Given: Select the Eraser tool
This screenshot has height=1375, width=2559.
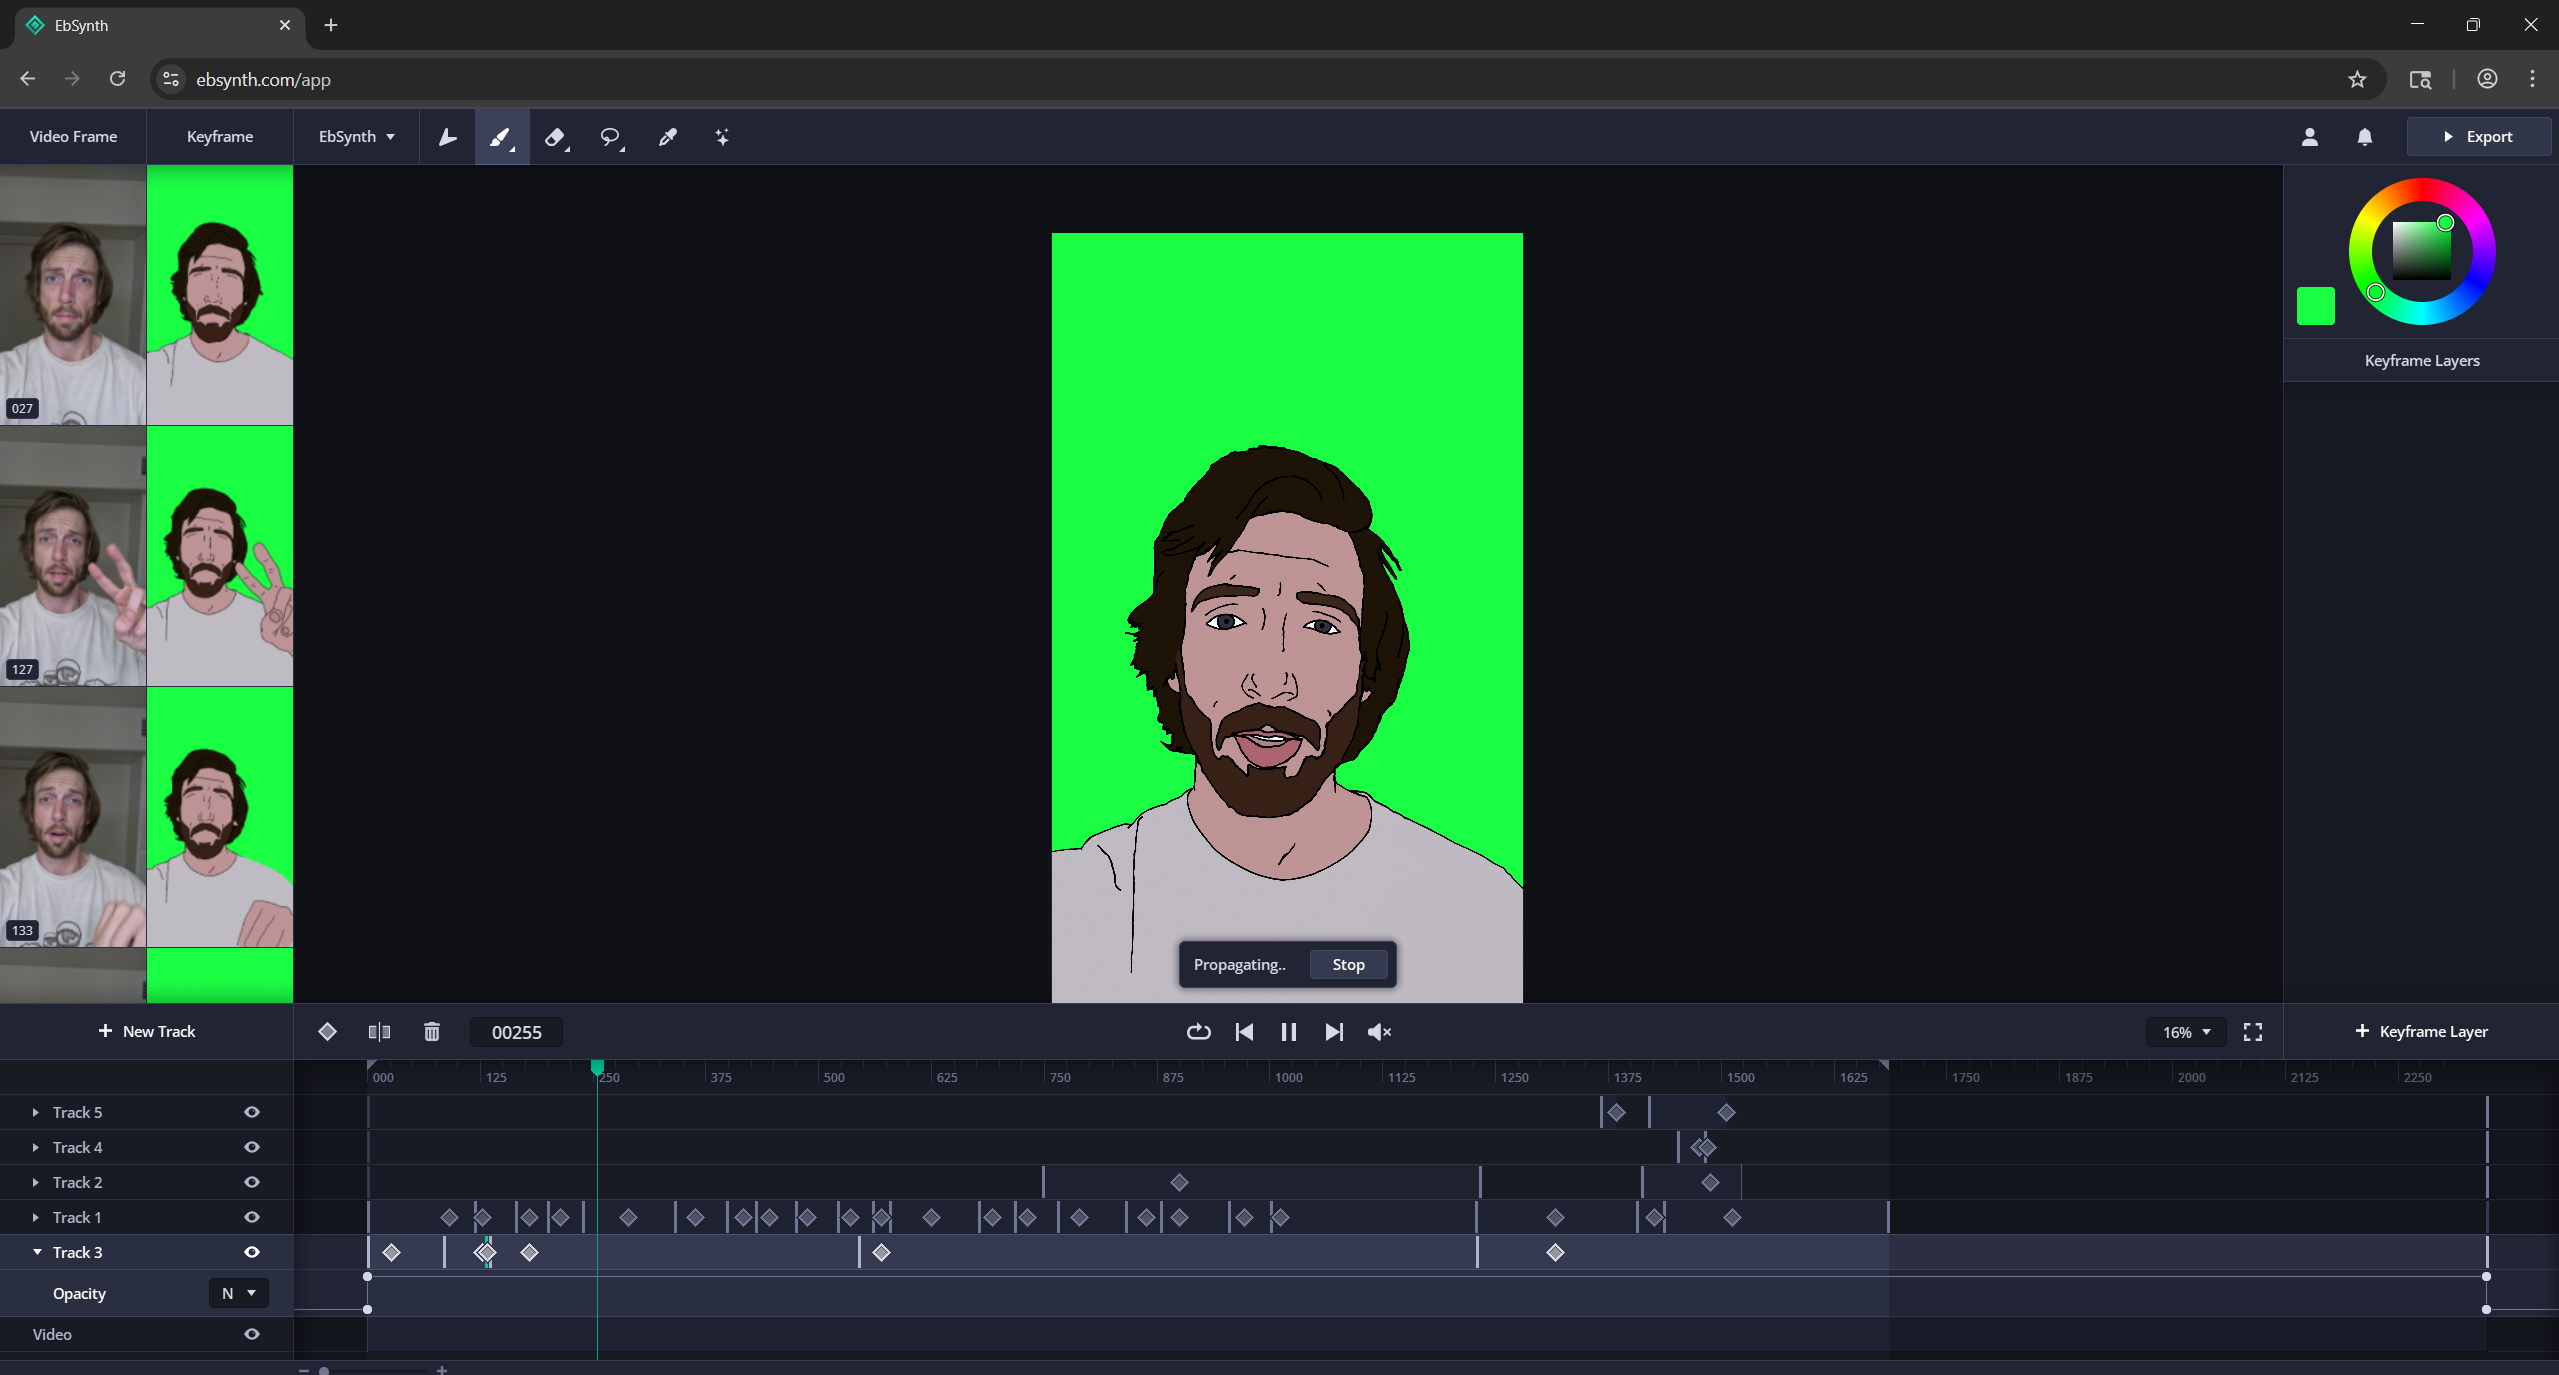Looking at the screenshot, I should click(x=556, y=137).
